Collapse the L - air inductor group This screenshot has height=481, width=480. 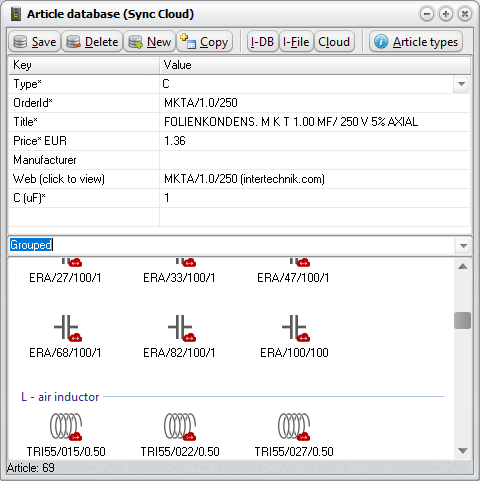point(60,397)
